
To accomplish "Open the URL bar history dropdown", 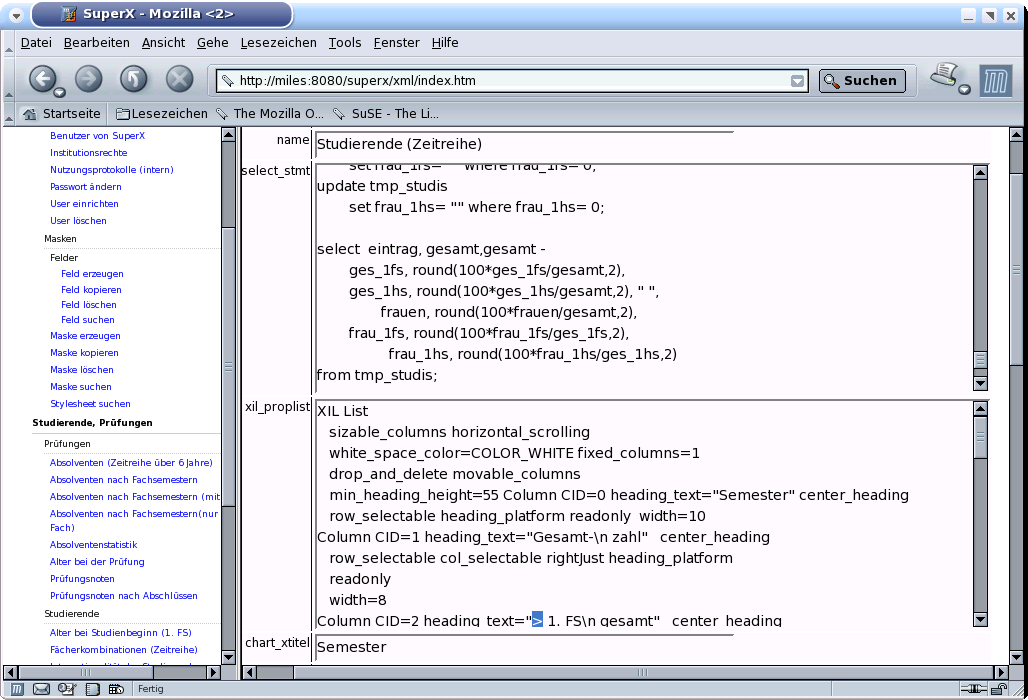I will coord(797,81).
